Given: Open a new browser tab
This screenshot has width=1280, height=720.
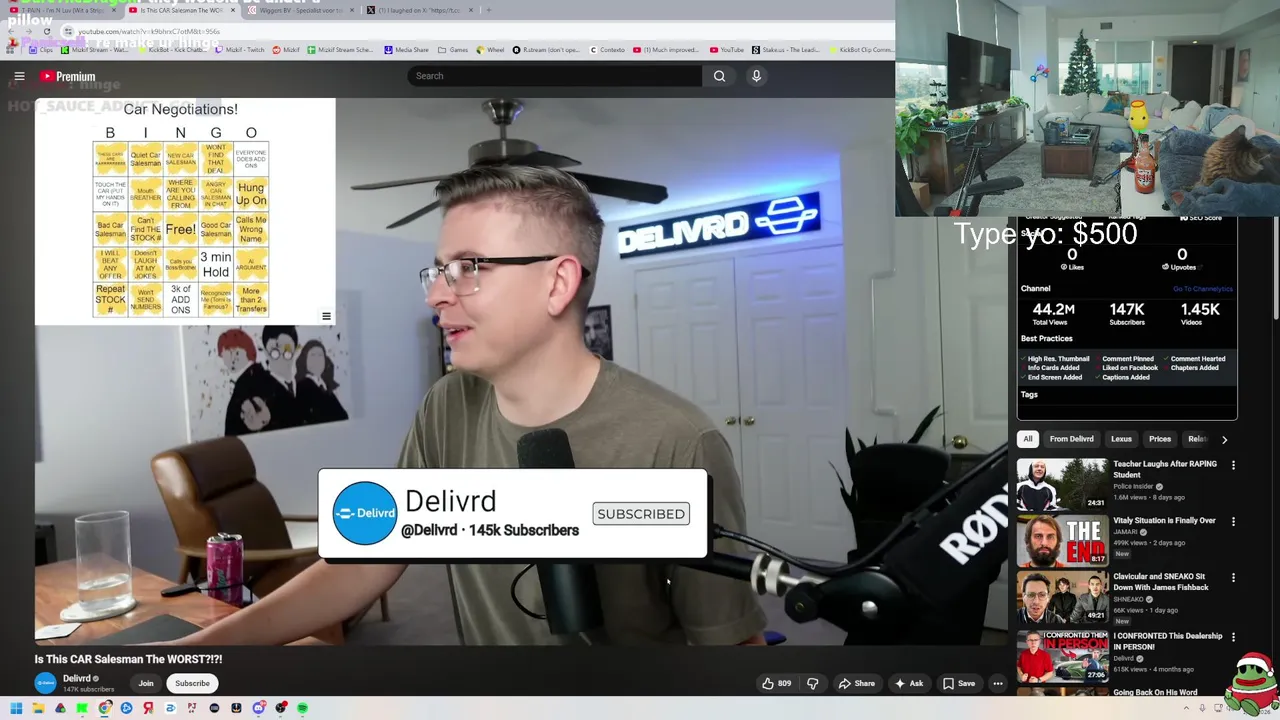Looking at the screenshot, I should 488,10.
